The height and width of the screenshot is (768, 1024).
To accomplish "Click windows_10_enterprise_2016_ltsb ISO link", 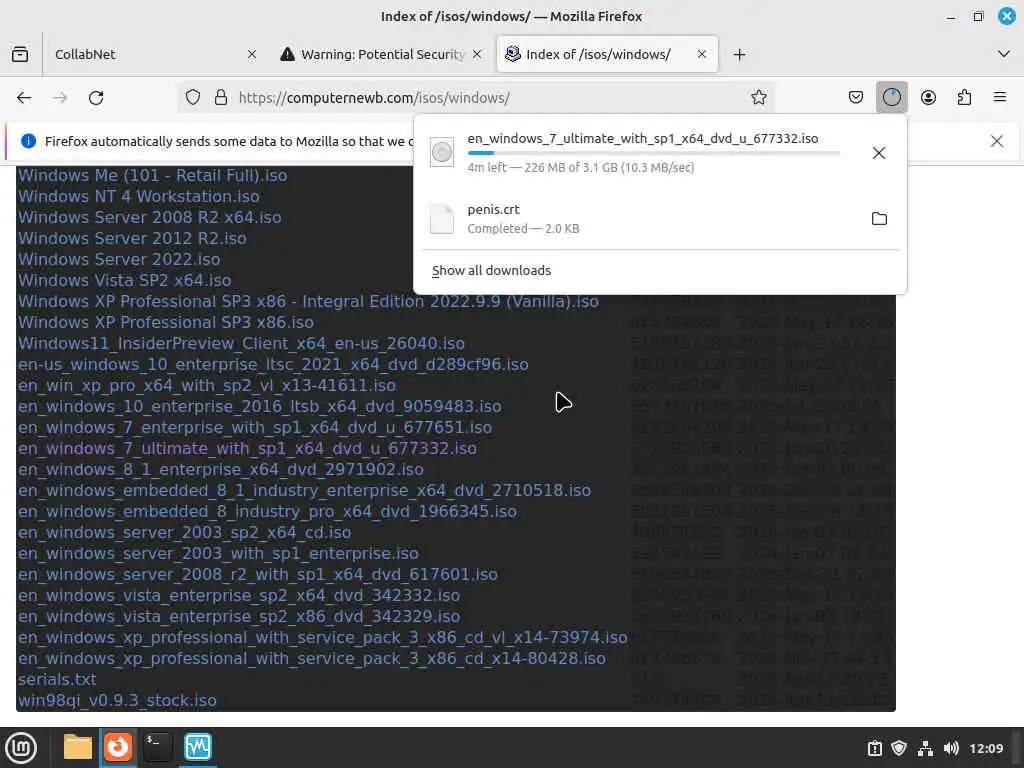I will [x=260, y=406].
